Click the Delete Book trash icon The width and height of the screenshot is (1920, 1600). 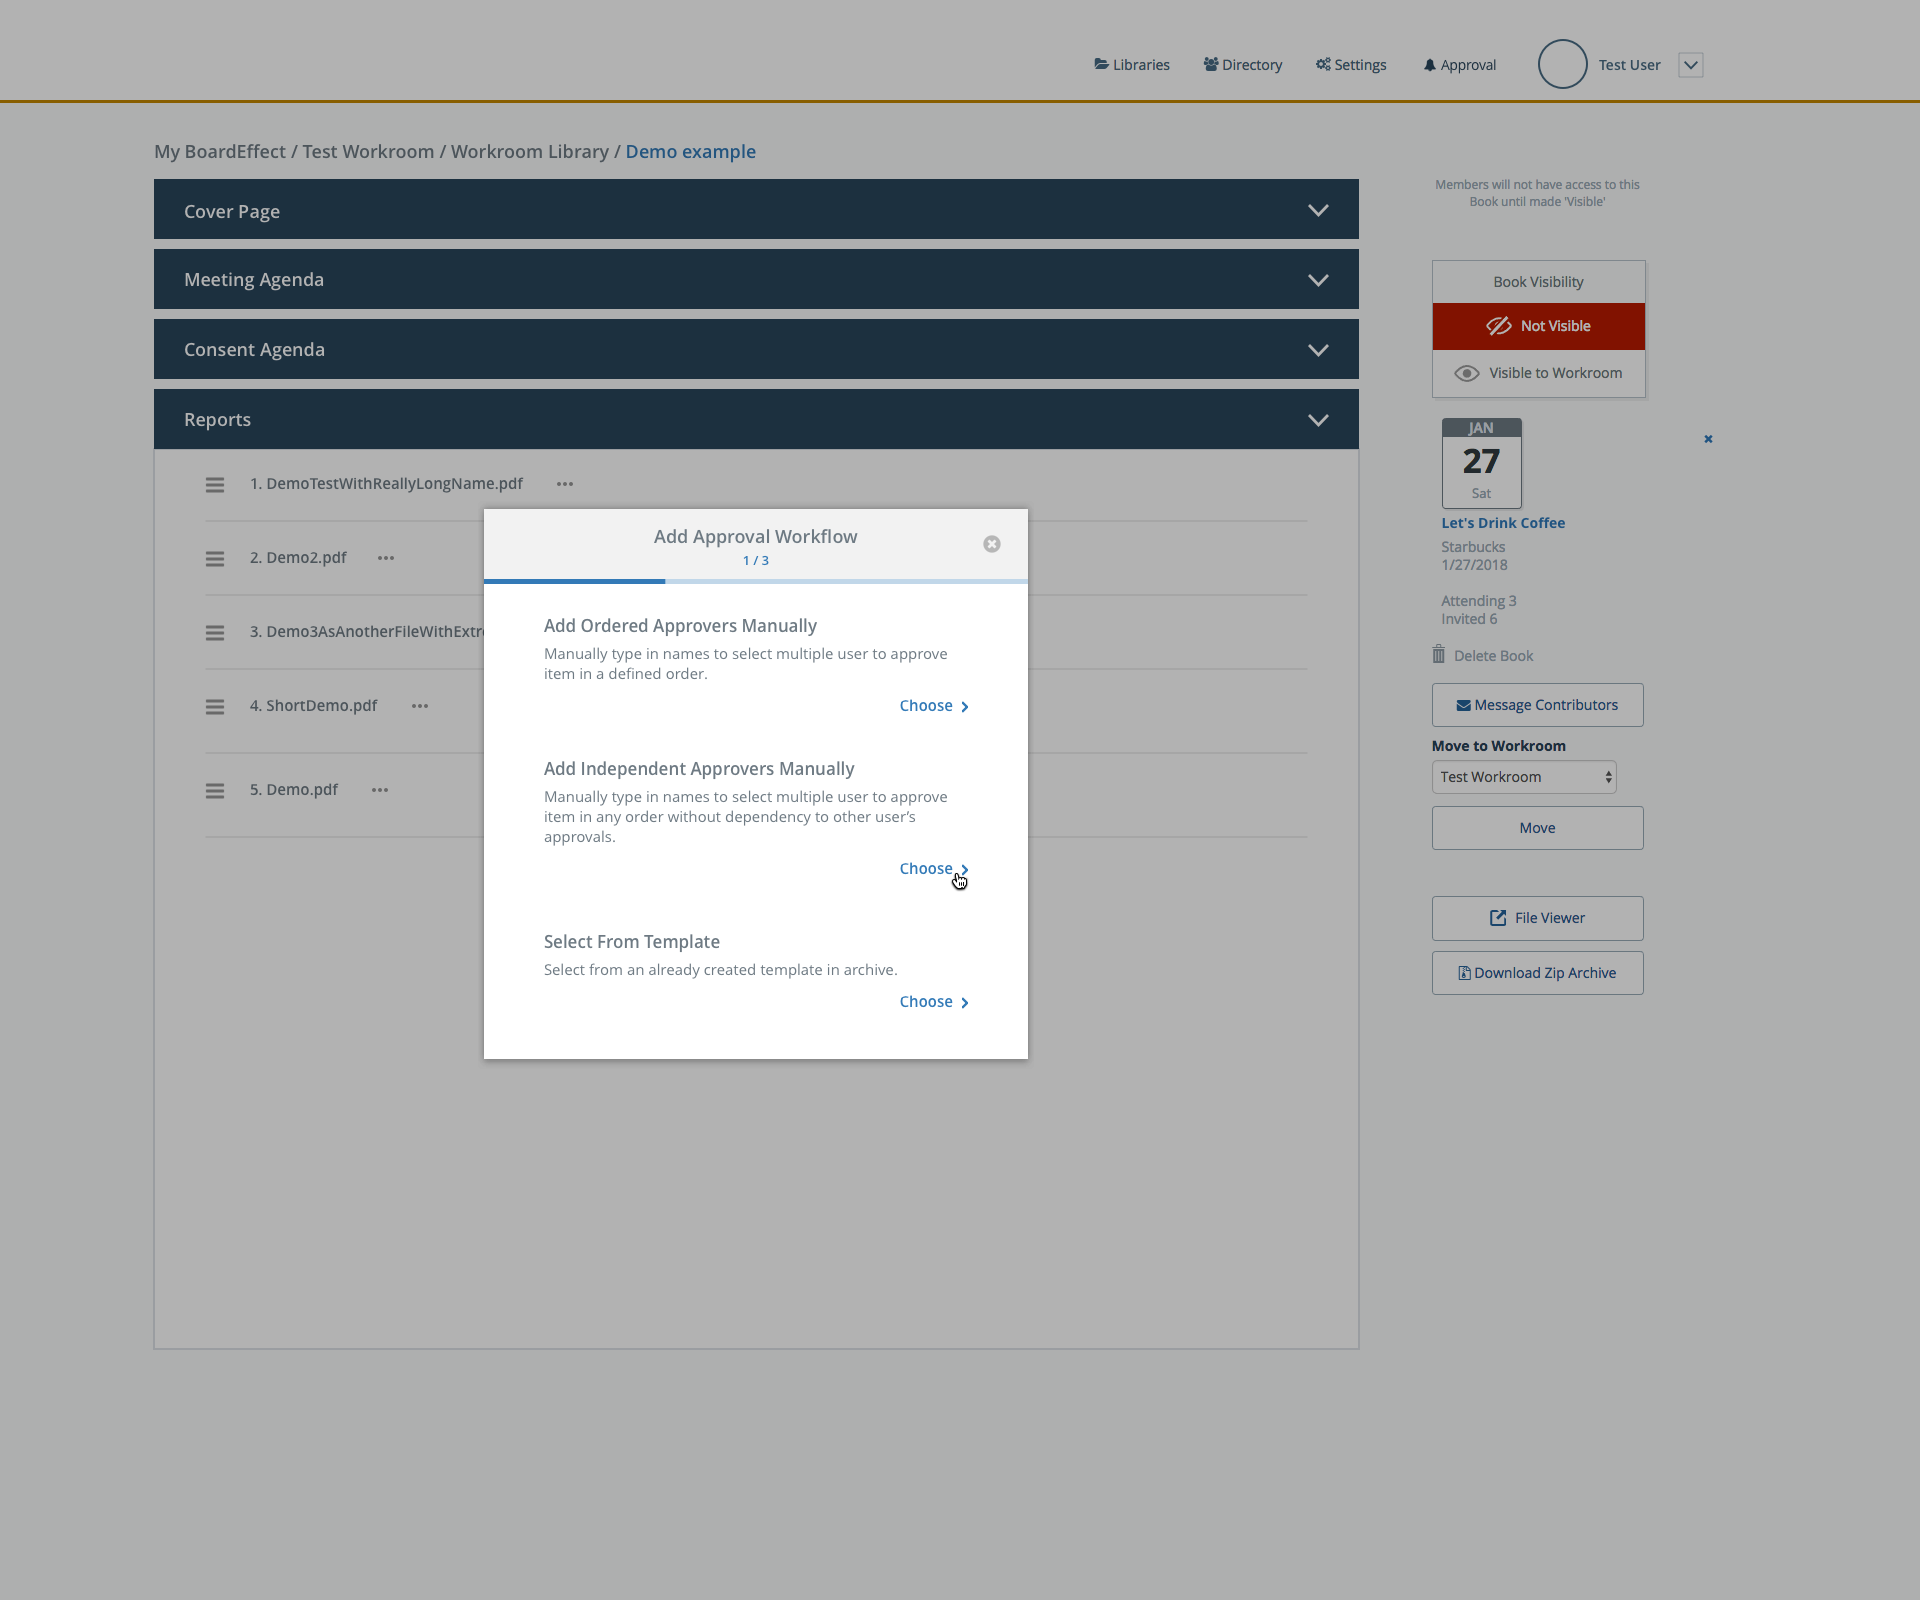[x=1438, y=655]
